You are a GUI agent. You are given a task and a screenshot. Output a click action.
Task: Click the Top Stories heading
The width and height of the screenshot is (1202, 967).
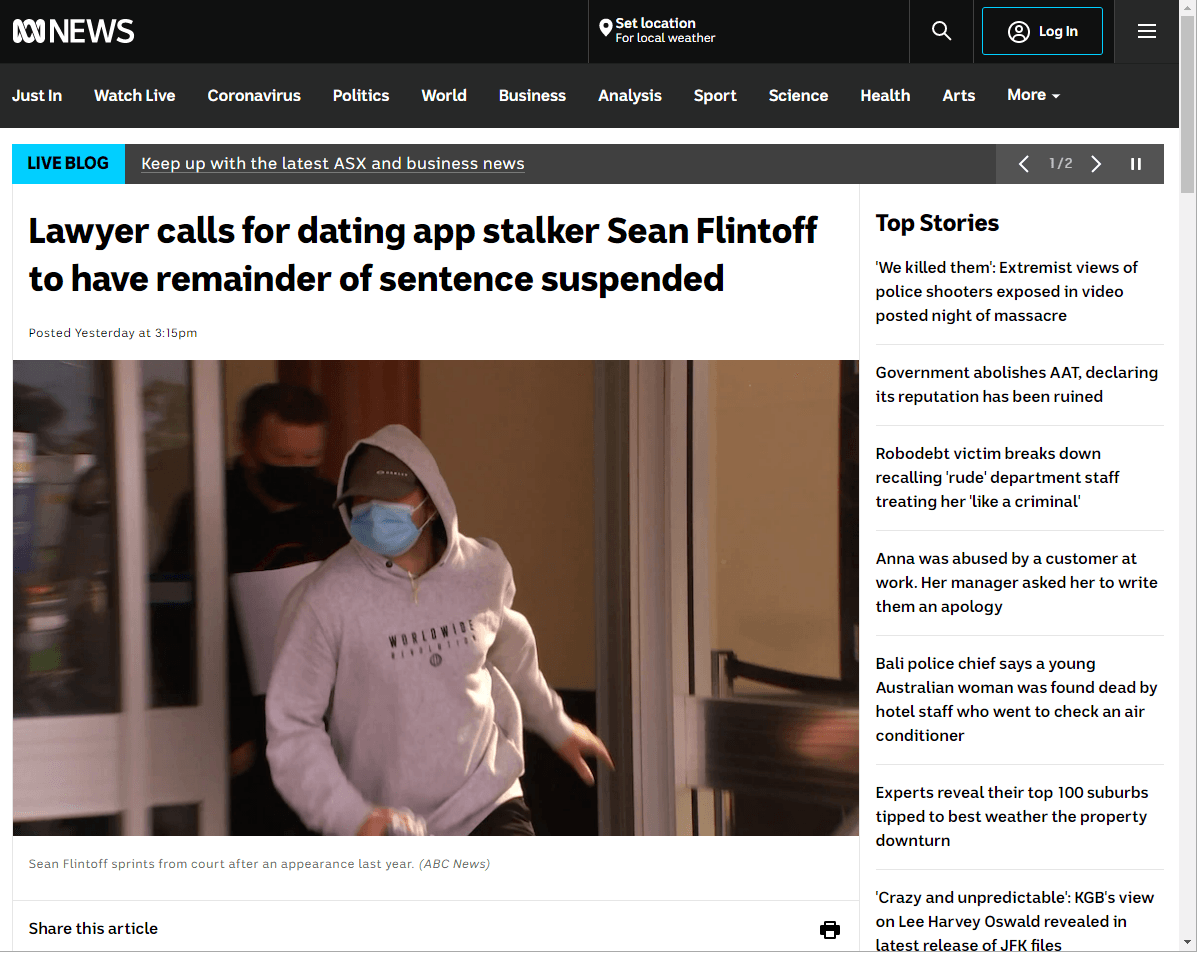(937, 223)
